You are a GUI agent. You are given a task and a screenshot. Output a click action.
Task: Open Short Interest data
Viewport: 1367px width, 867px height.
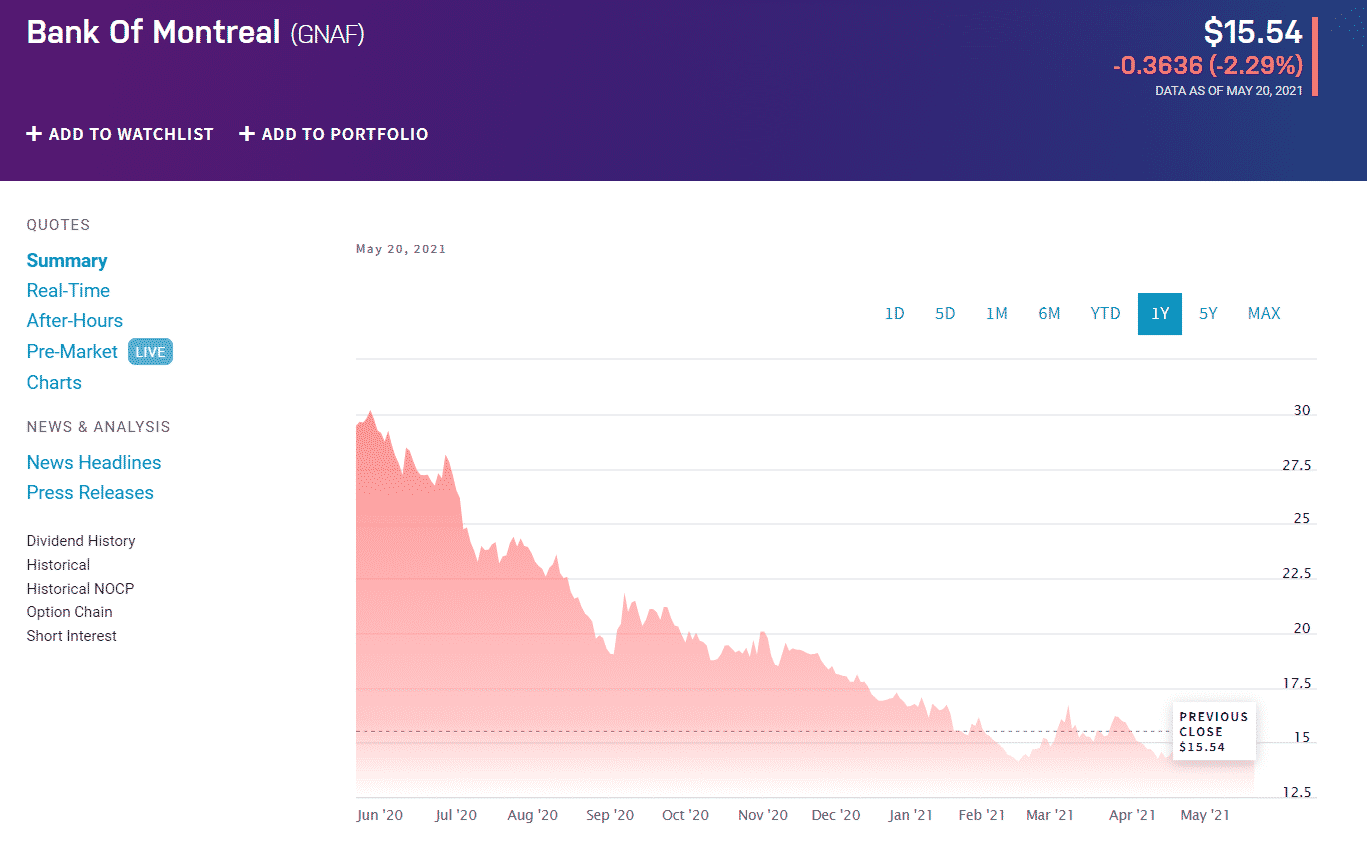pyautogui.click(x=72, y=636)
